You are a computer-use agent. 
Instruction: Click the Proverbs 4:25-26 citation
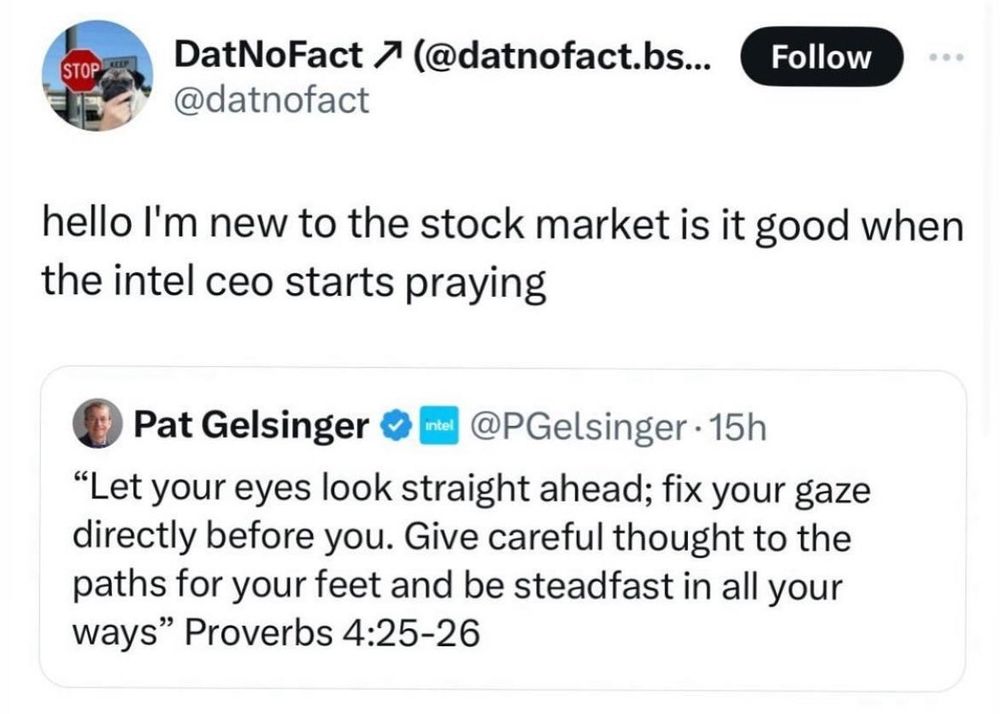(x=334, y=634)
